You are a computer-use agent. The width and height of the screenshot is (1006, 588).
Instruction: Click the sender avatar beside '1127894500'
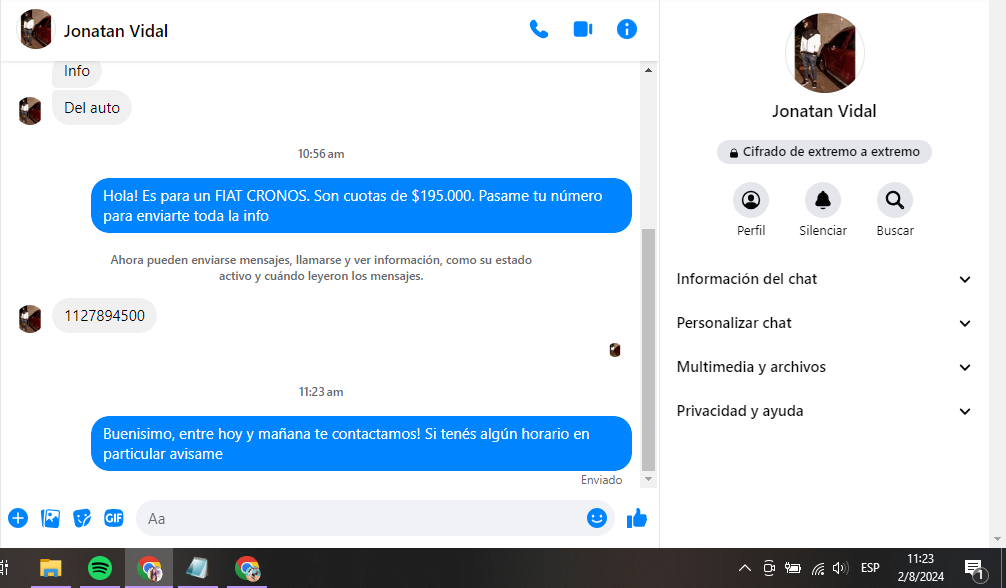coord(30,319)
